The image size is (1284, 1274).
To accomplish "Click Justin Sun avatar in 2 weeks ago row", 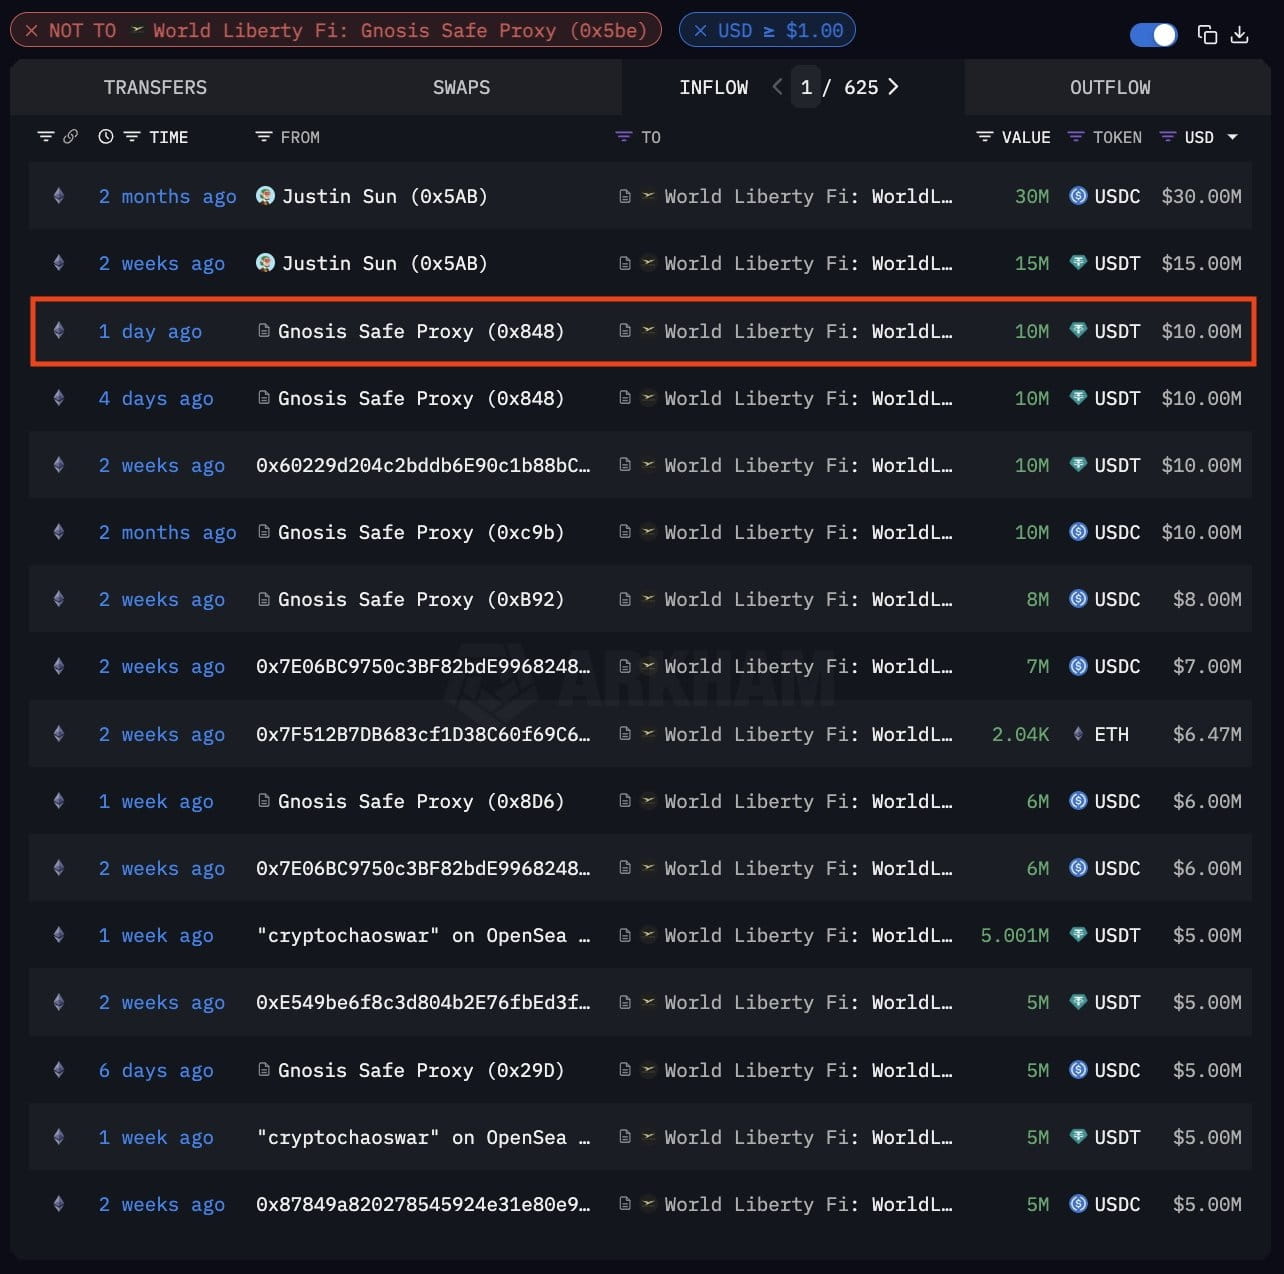I will [x=265, y=262].
